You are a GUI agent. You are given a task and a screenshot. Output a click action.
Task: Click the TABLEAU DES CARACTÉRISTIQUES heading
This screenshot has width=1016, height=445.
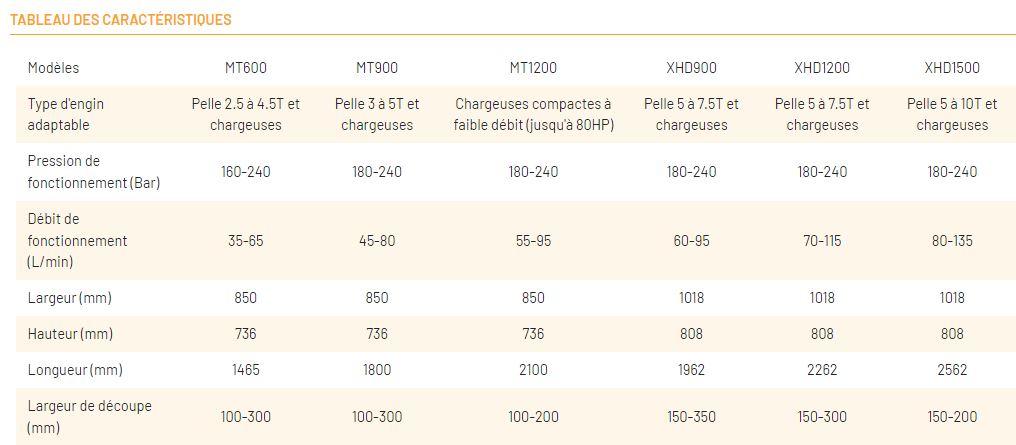121,20
